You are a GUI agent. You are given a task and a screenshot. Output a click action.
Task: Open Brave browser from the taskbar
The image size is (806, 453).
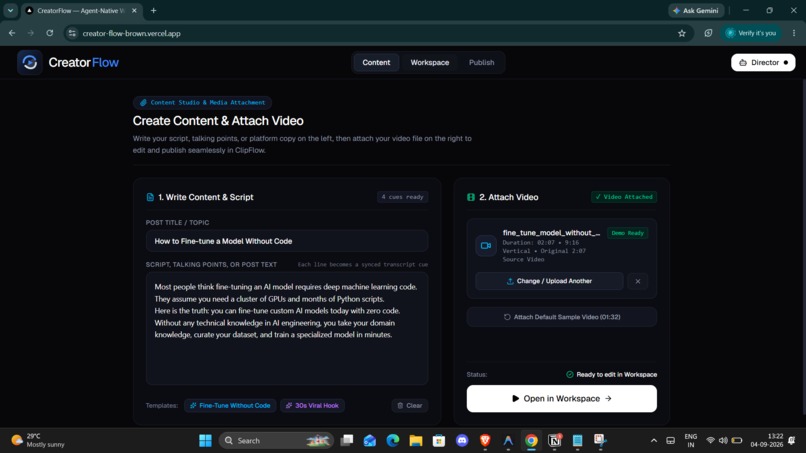[485, 441]
